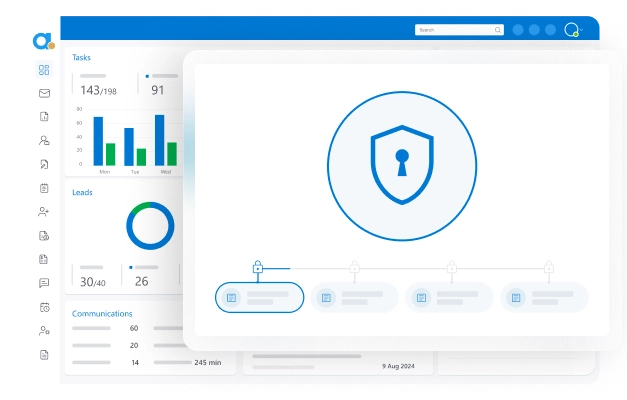The height and width of the screenshot is (400, 627).
Task: Open the document with clock badge icon
Action: coord(44,236)
